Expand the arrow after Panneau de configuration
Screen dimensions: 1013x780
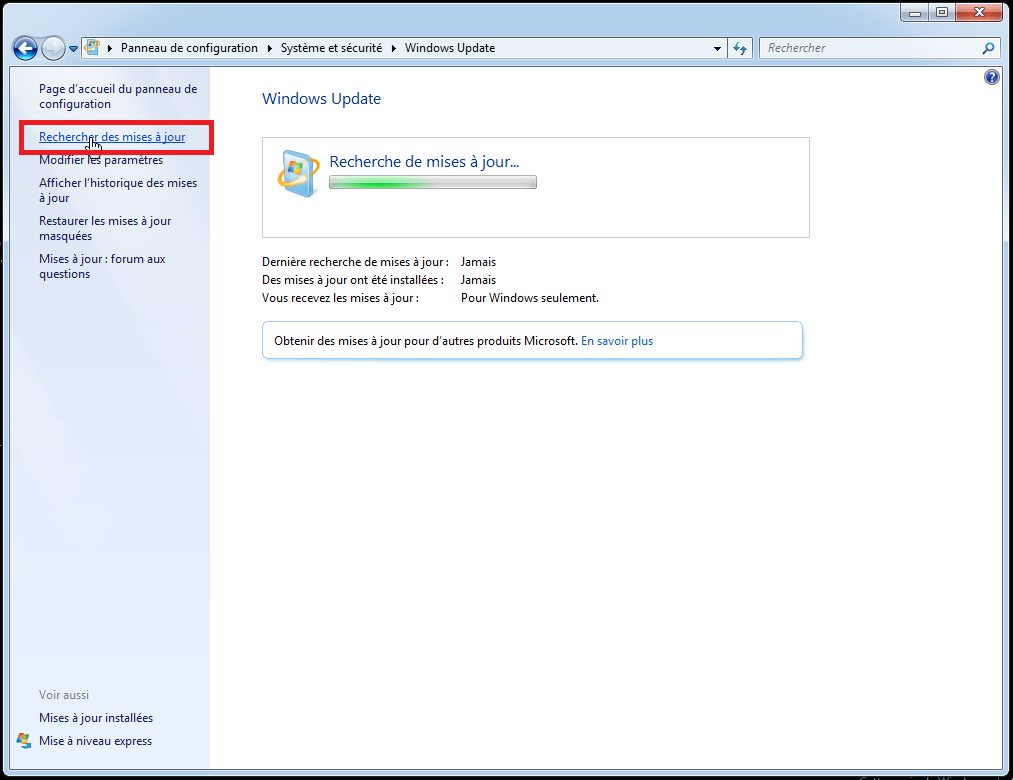point(269,48)
